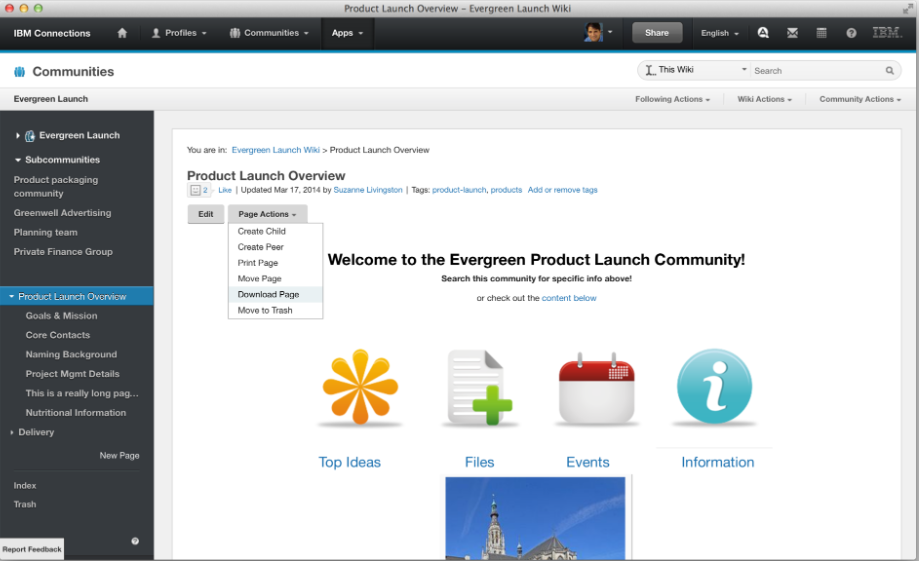Click the content below link
The height and width of the screenshot is (561, 919).
(x=569, y=298)
